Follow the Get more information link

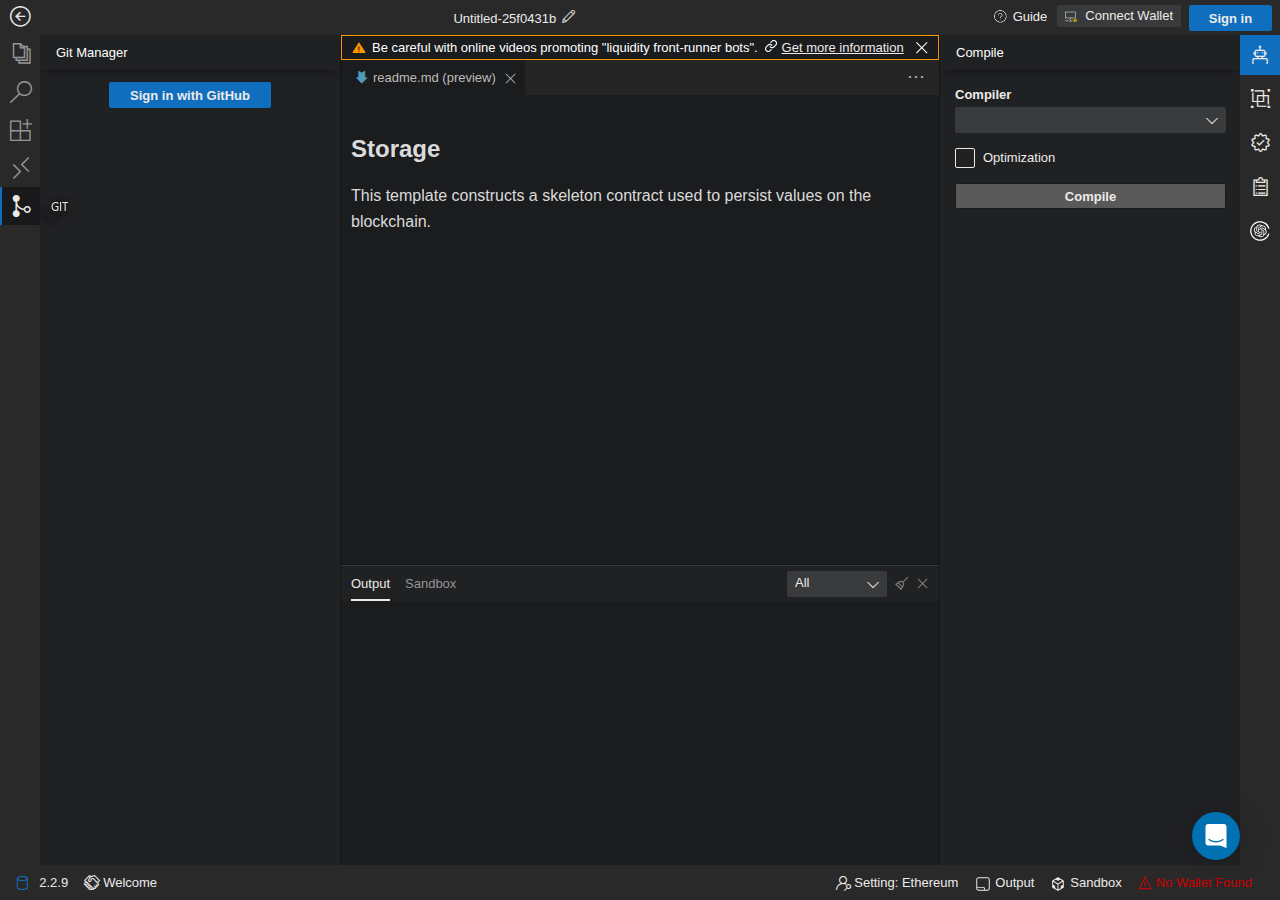click(842, 48)
